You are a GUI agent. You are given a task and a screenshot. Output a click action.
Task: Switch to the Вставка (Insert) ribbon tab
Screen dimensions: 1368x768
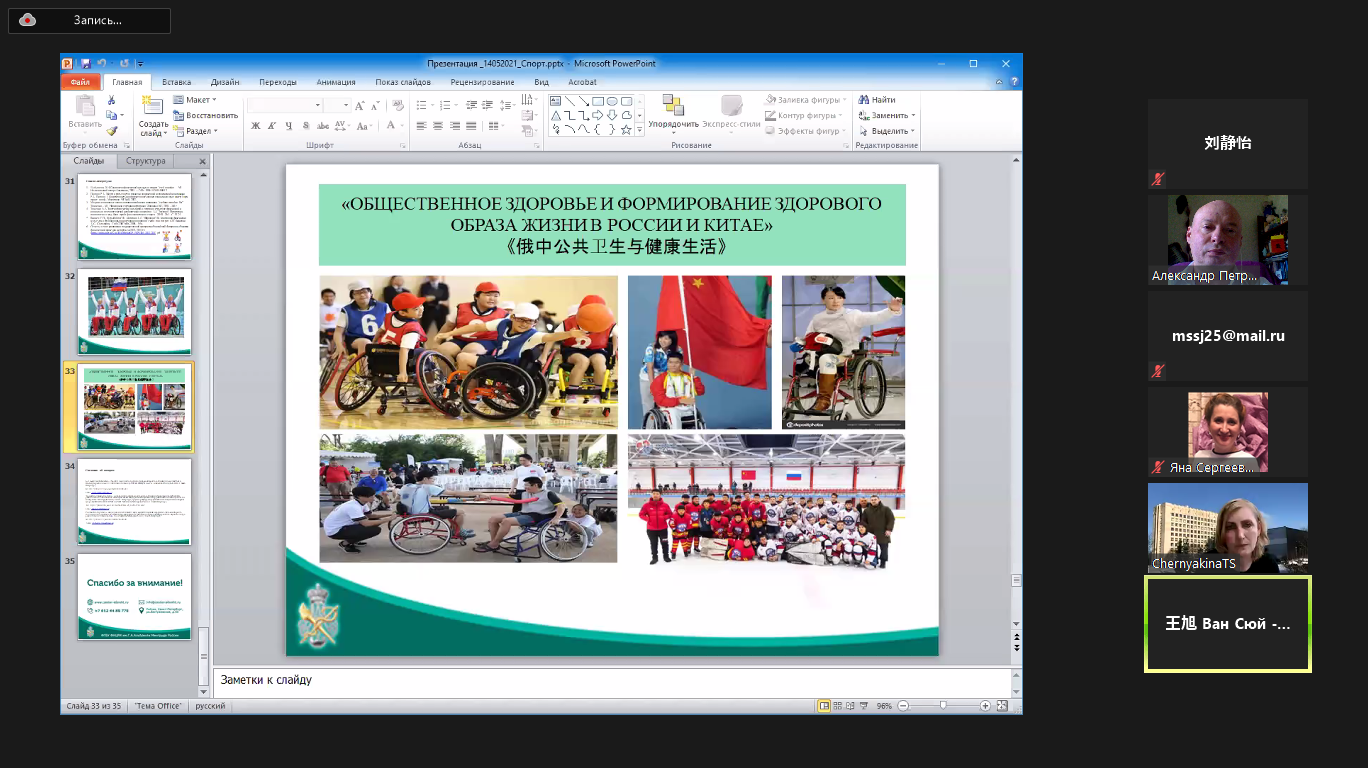click(177, 82)
